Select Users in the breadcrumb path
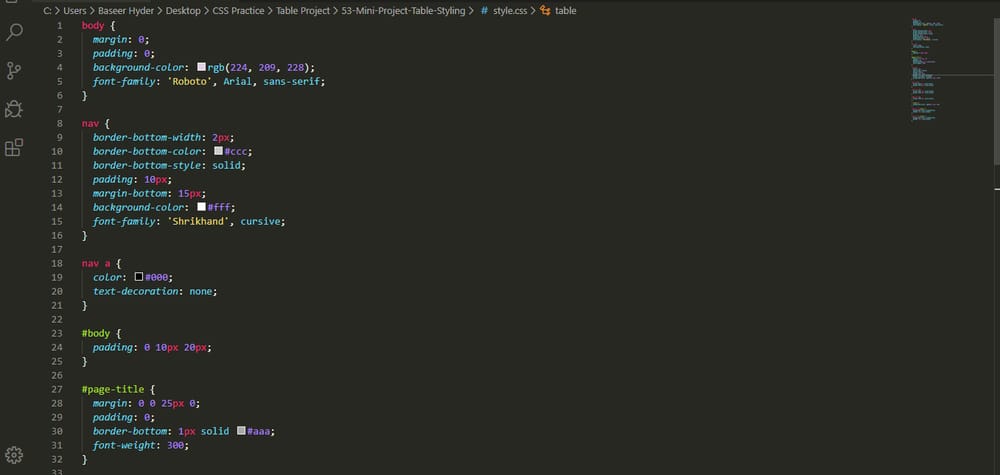Viewport: 1000px width, 475px height. pyautogui.click(x=75, y=11)
